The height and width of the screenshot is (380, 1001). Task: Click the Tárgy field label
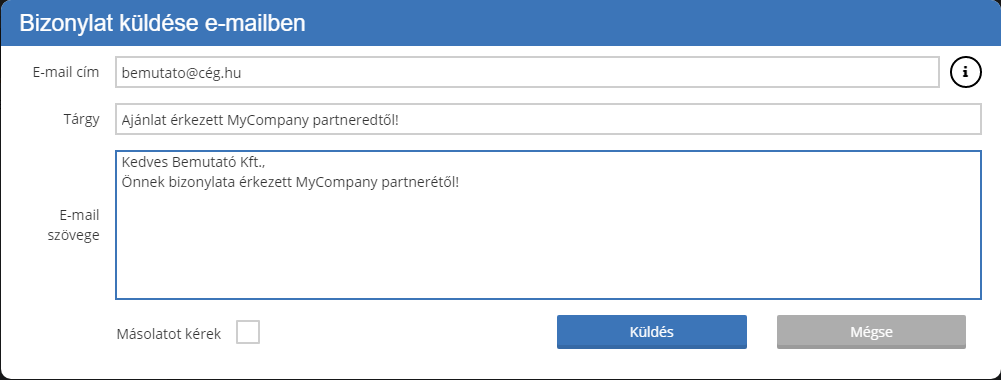tap(81, 119)
